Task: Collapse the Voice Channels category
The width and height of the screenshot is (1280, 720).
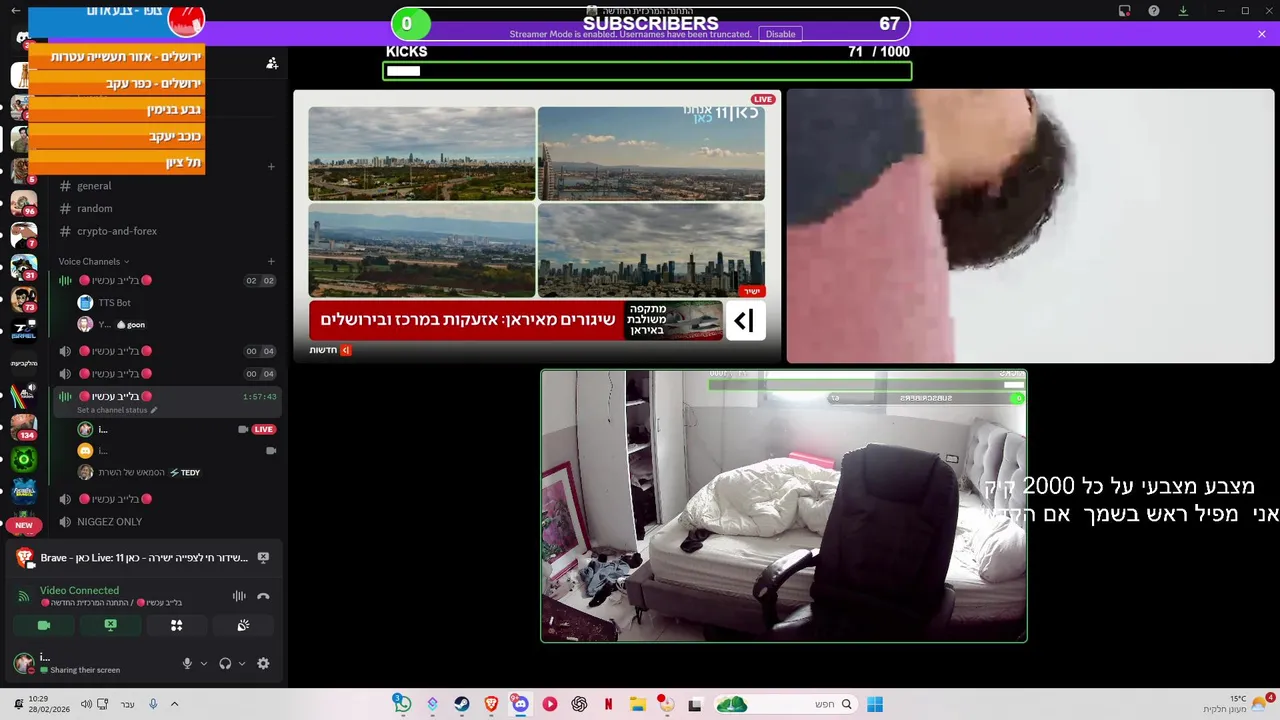Action: pyautogui.click(x=93, y=261)
